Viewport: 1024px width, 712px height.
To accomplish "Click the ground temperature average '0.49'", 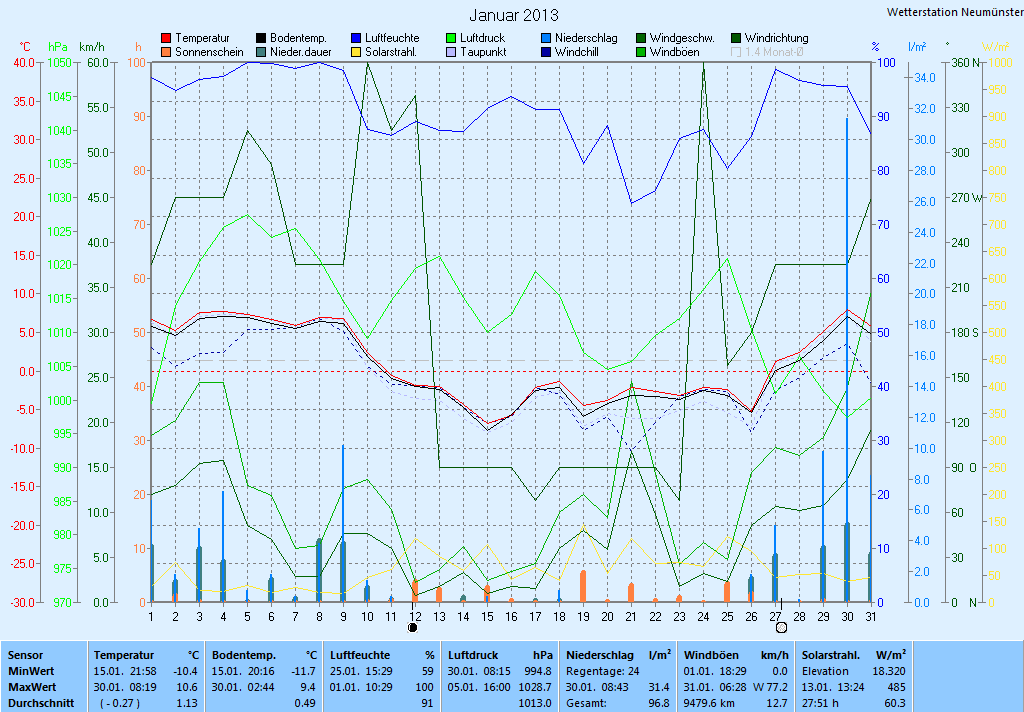I will click(x=306, y=704).
